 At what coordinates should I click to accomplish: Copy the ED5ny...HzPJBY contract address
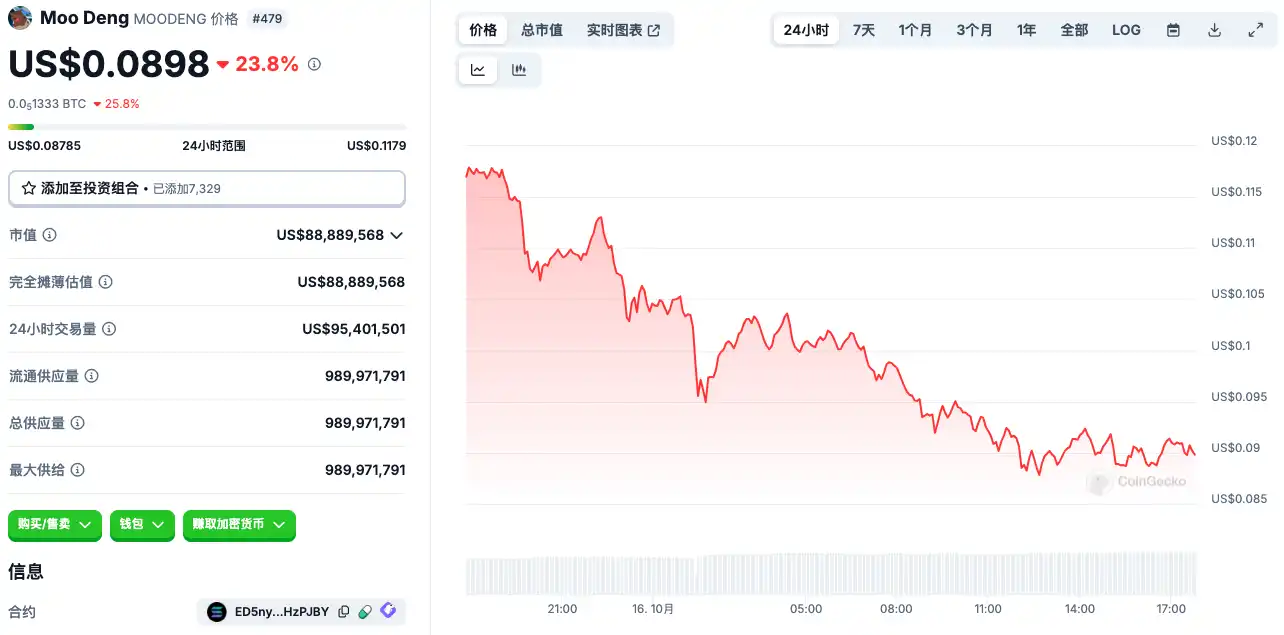click(344, 612)
